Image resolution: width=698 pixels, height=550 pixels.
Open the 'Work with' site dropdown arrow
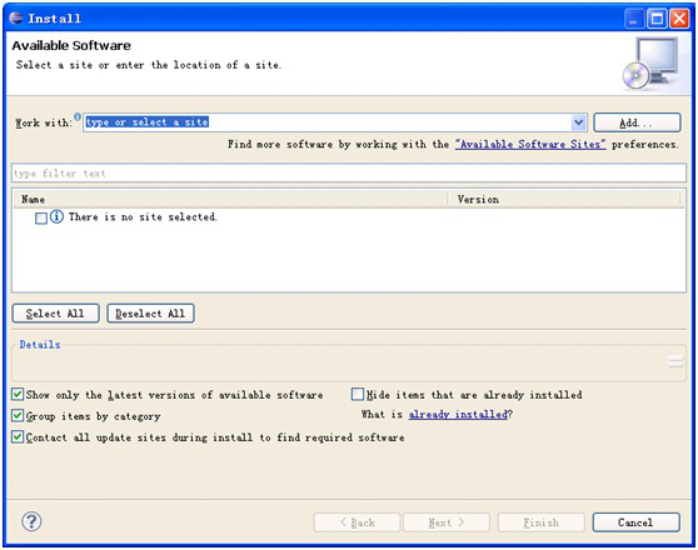tap(579, 122)
